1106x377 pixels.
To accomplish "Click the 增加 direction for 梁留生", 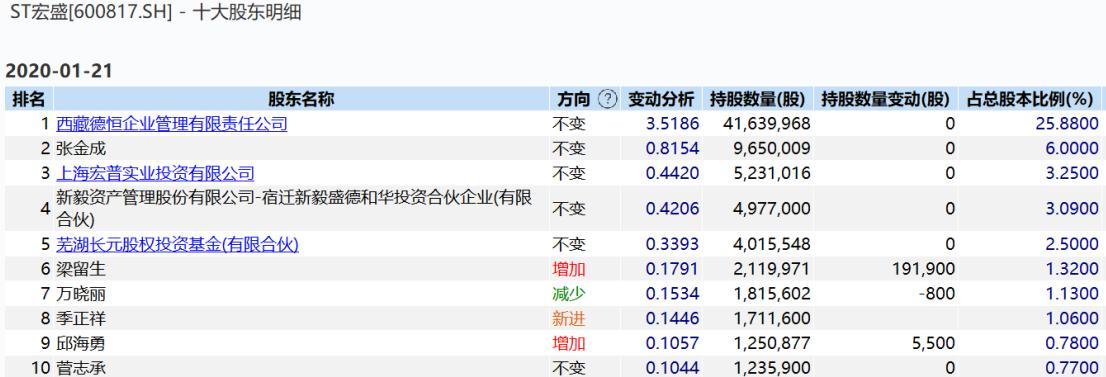I will click(569, 270).
